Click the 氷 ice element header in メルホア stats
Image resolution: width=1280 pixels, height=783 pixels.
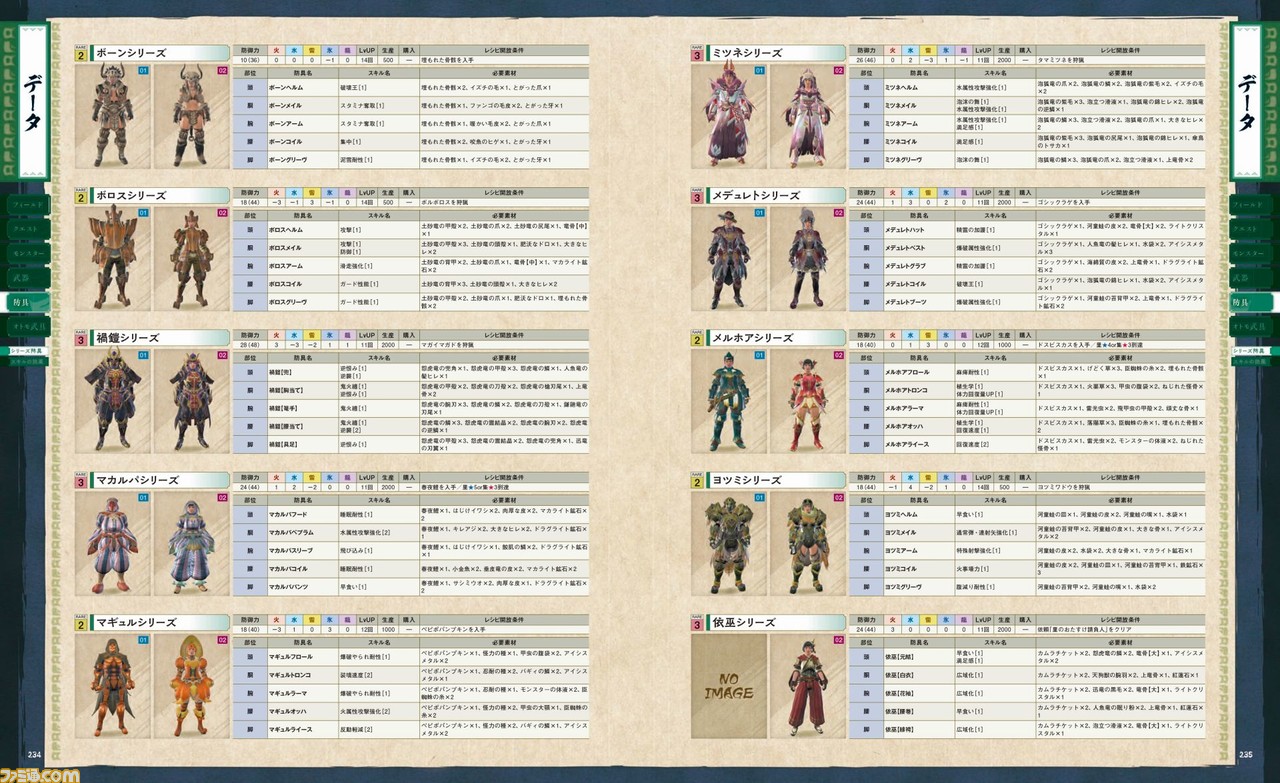point(947,335)
